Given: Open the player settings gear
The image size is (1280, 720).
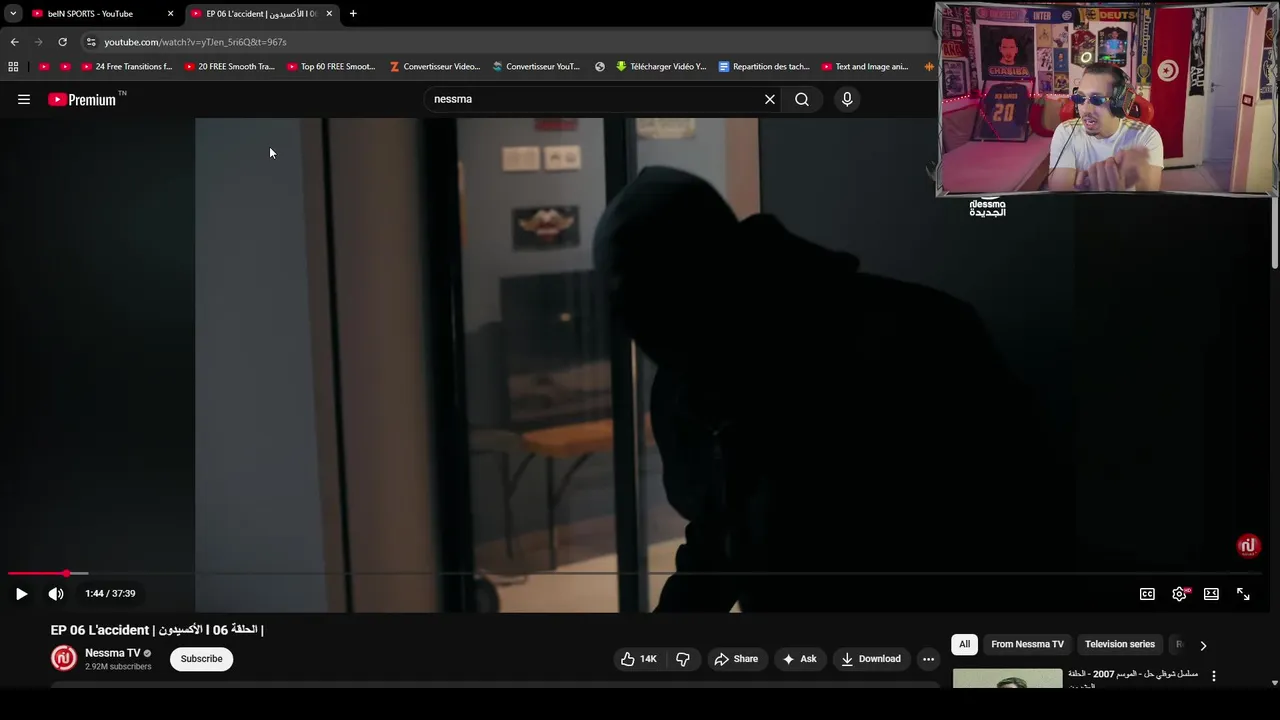Looking at the screenshot, I should [1179, 594].
